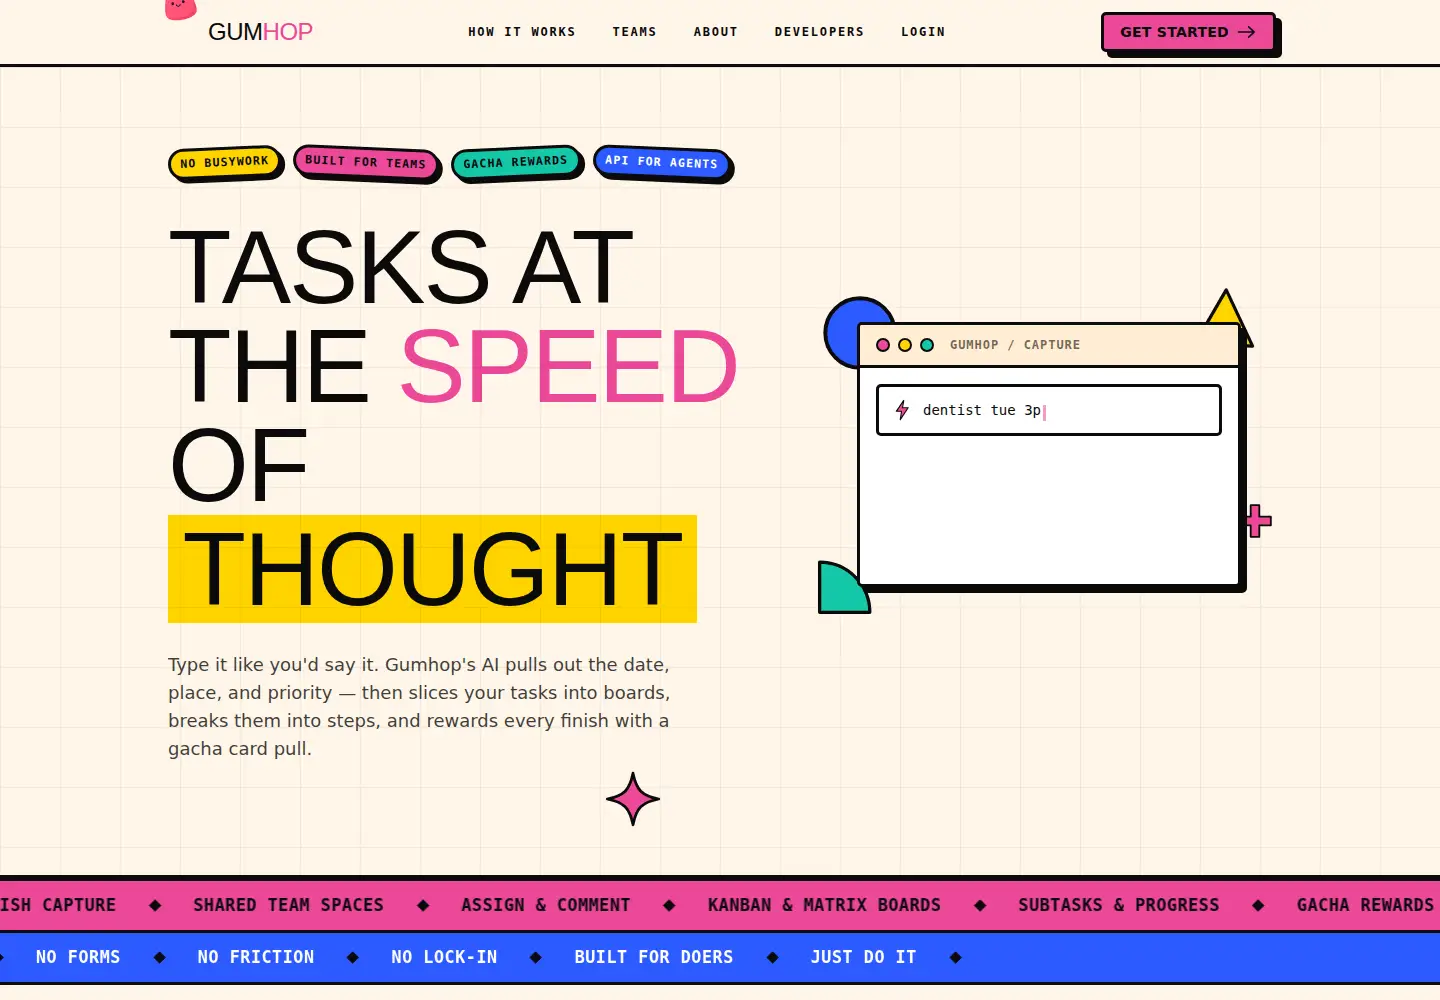This screenshot has height=1000, width=1440.
Task: Click 'ASSIGN & COMMENT' in pink ticker
Action: [x=546, y=905]
